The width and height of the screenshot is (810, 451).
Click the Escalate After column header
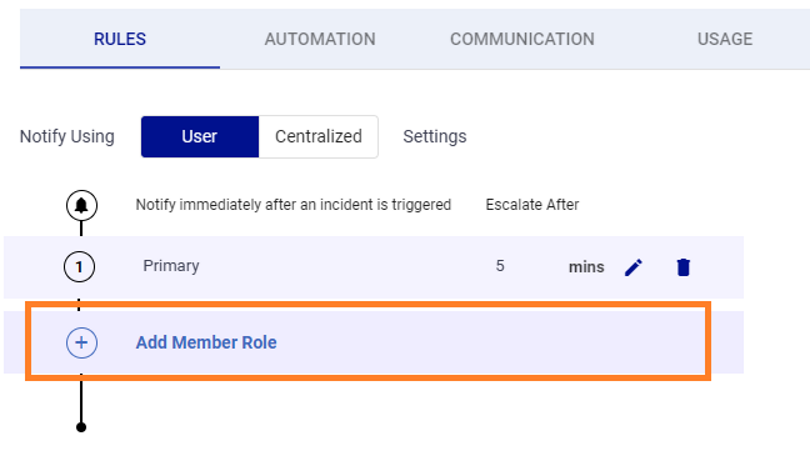pos(532,205)
